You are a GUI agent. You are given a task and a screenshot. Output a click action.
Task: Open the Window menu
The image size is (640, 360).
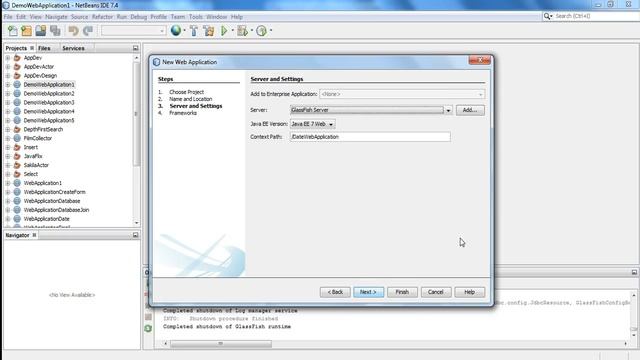point(216,17)
